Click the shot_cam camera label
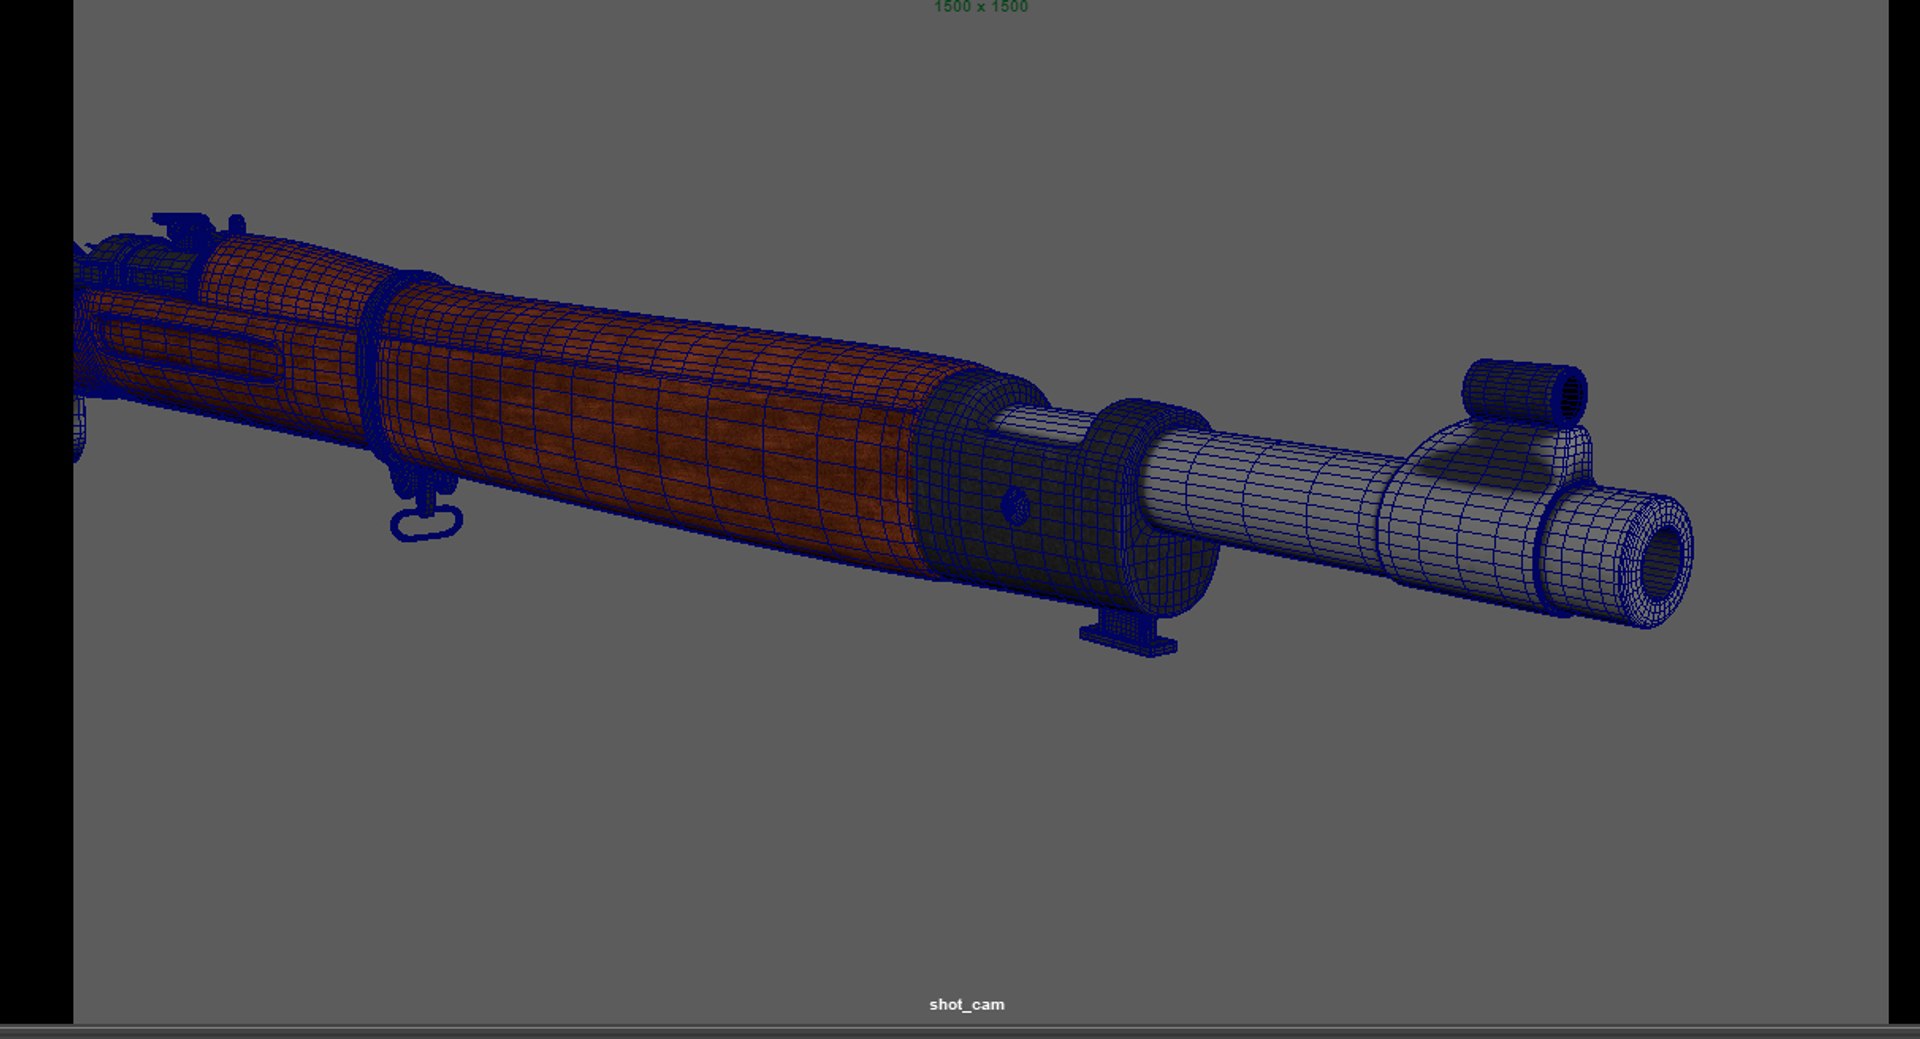This screenshot has height=1039, width=1920. pyautogui.click(x=966, y=1004)
